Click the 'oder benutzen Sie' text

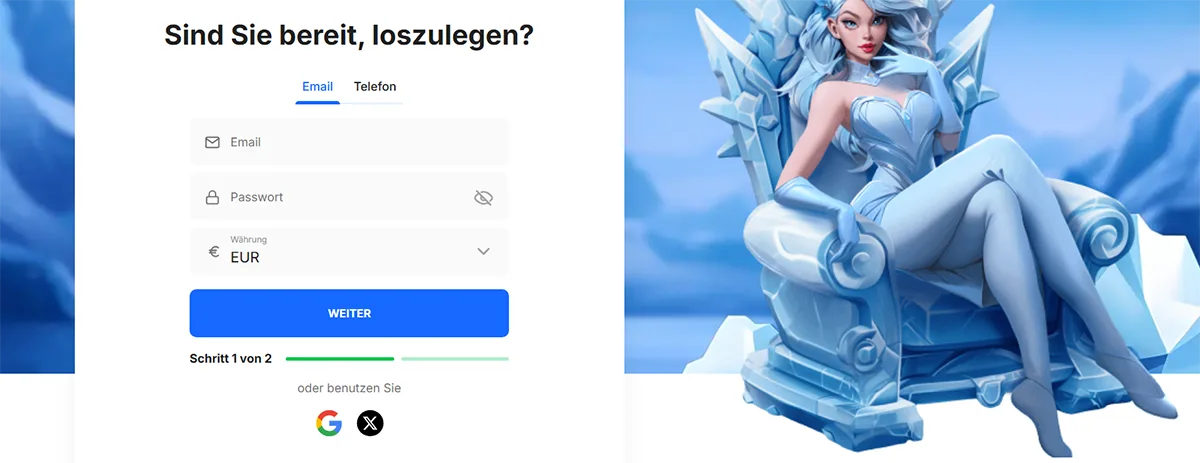tap(349, 388)
